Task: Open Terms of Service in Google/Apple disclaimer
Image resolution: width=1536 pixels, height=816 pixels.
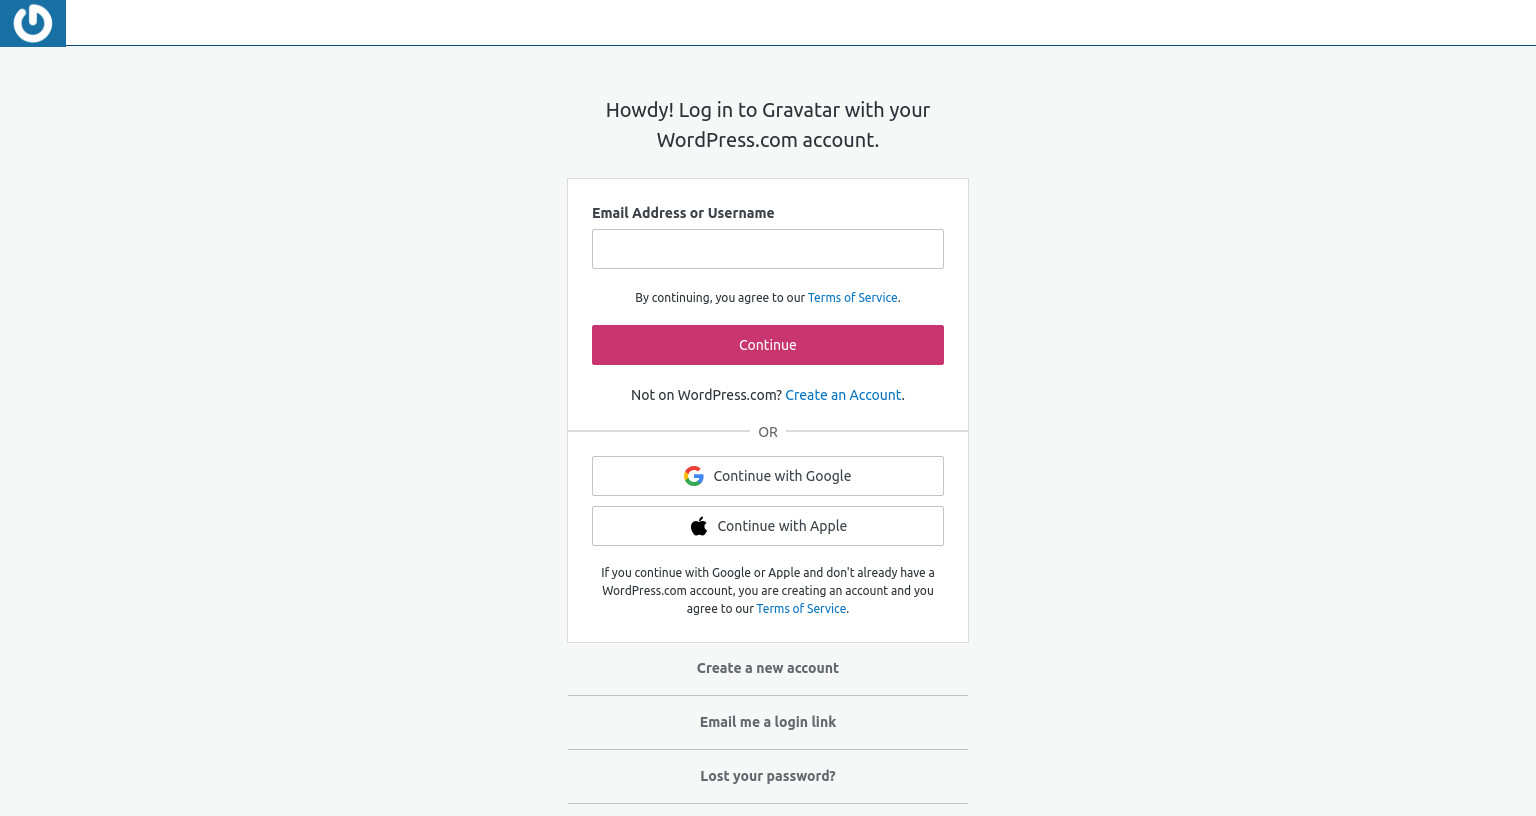Action: click(801, 609)
